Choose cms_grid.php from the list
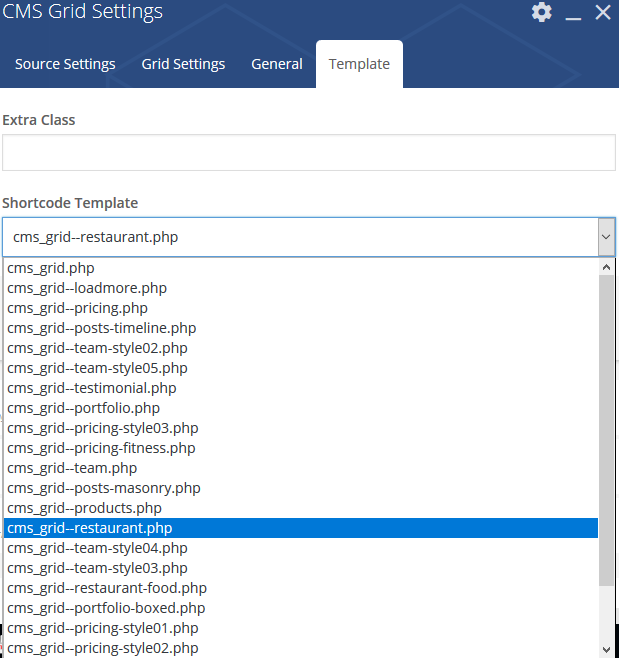The height and width of the screenshot is (658, 619). [50, 268]
